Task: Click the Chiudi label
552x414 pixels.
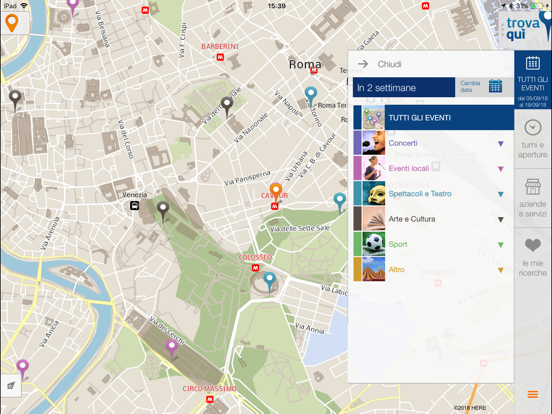Action: (x=389, y=64)
